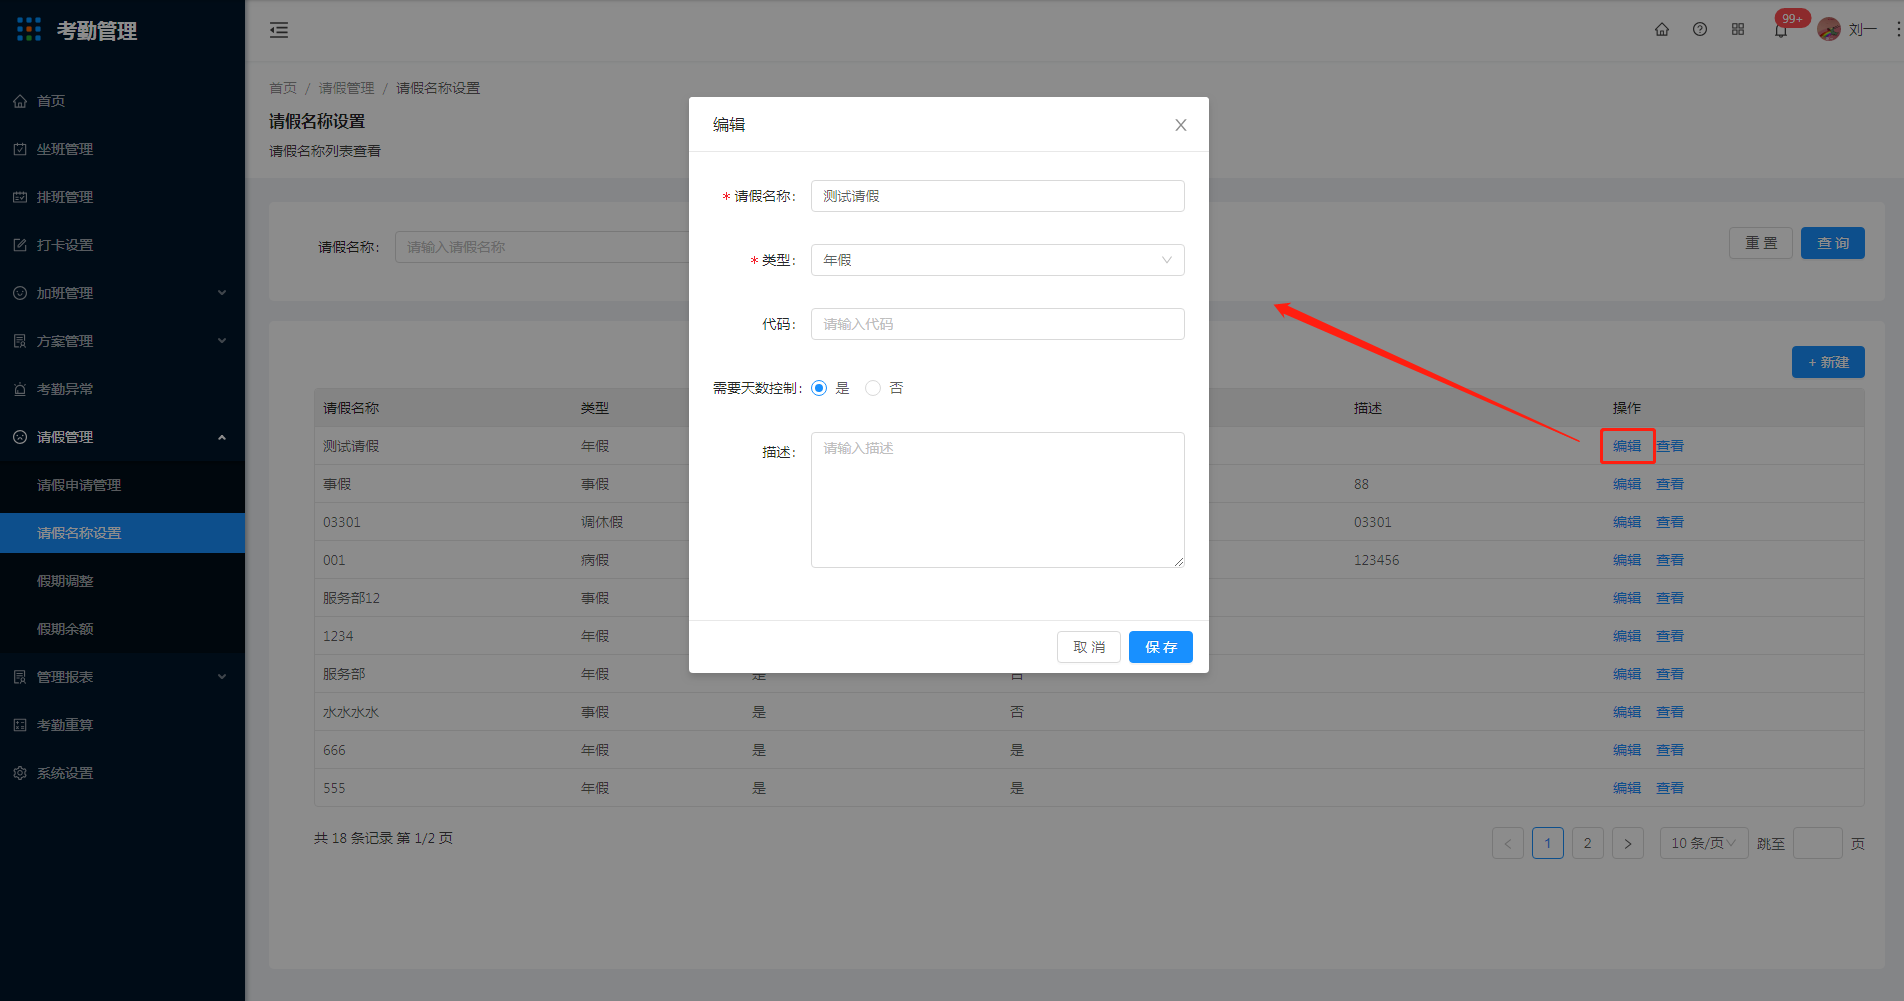Expand the 方案管理 submenu chevron
The image size is (1904, 1001).
tap(222, 341)
